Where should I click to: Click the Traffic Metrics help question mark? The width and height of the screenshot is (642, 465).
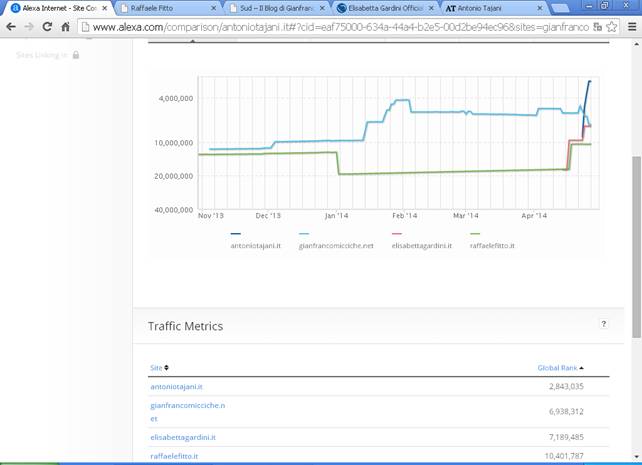pos(604,324)
